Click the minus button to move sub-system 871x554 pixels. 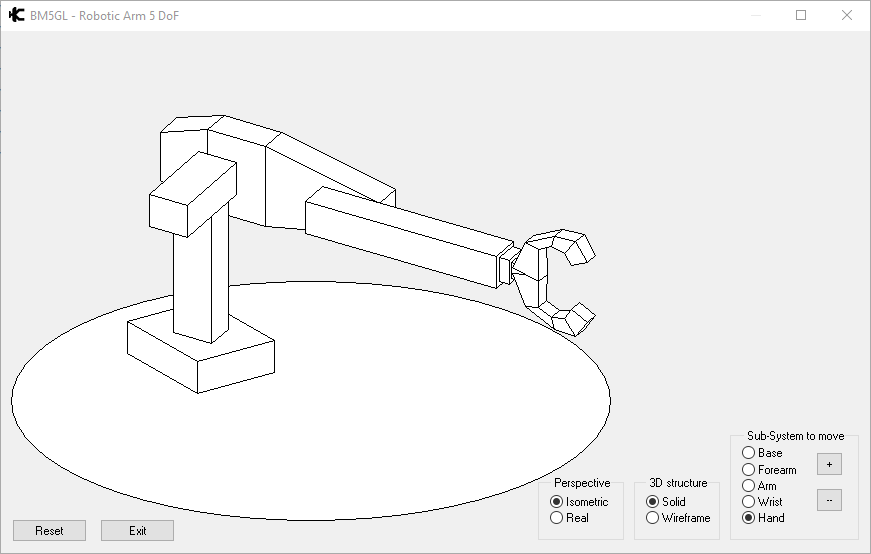point(829,500)
